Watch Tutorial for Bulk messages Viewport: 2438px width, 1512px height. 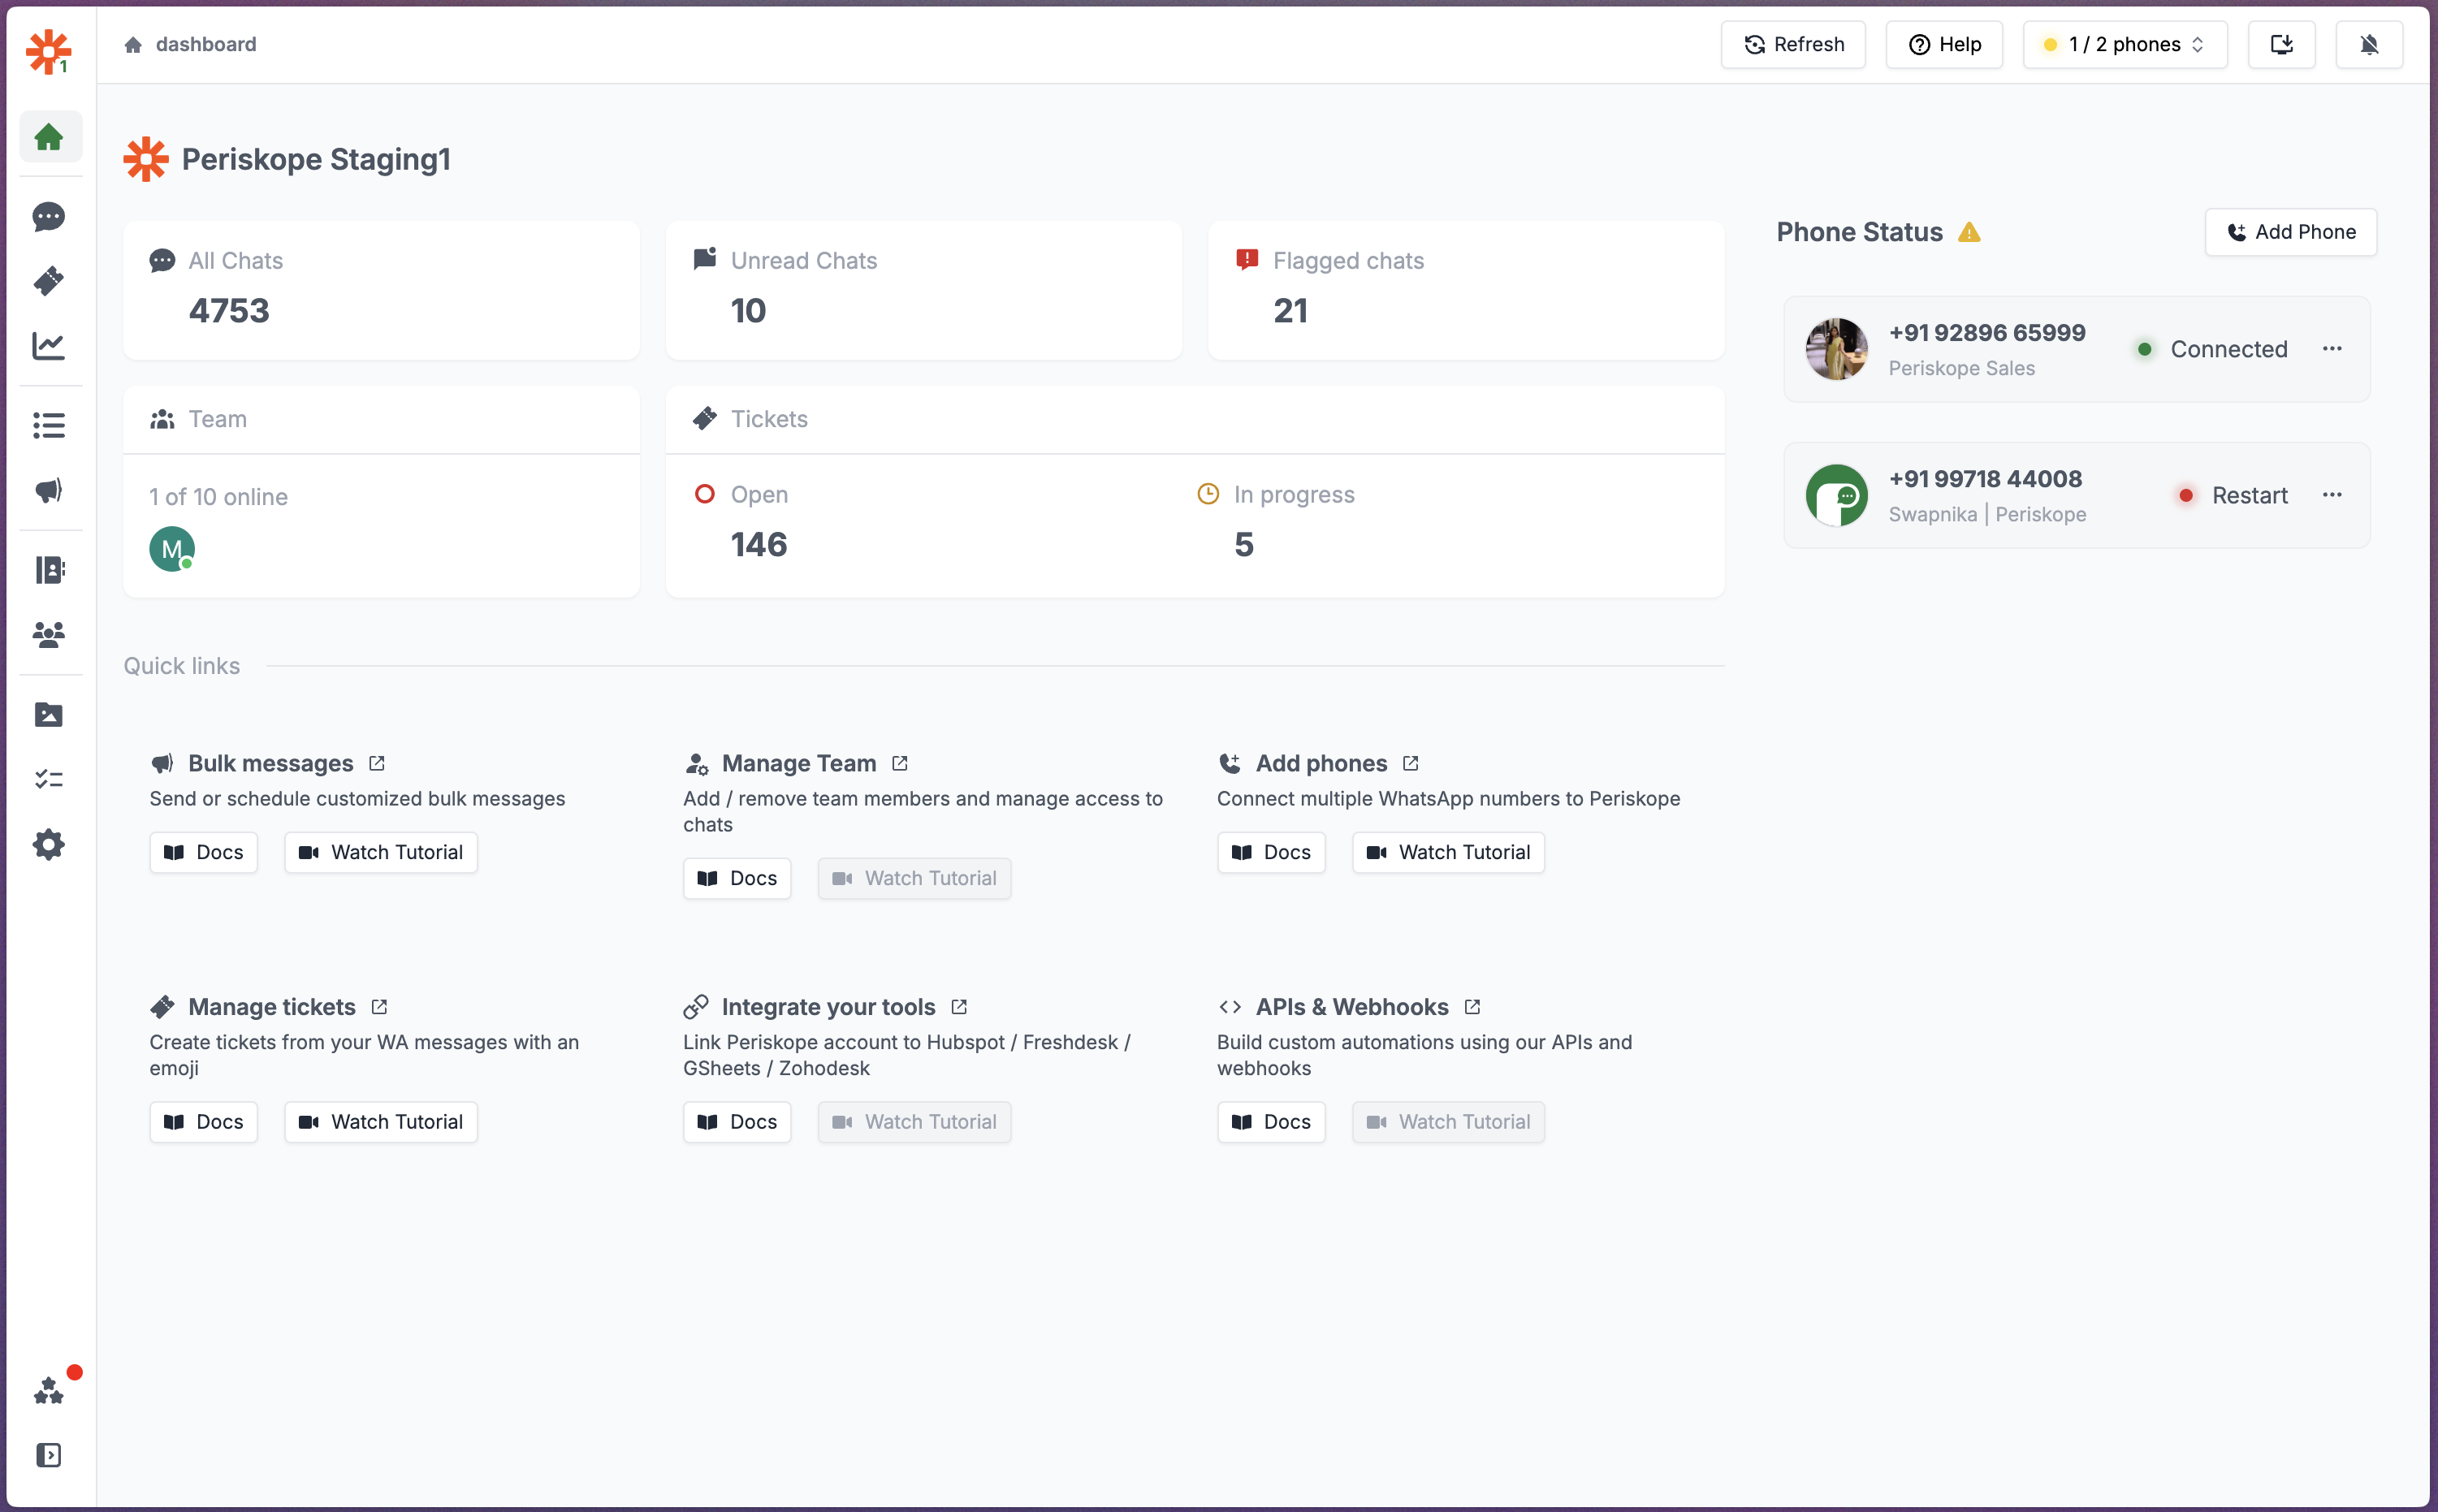click(x=381, y=852)
